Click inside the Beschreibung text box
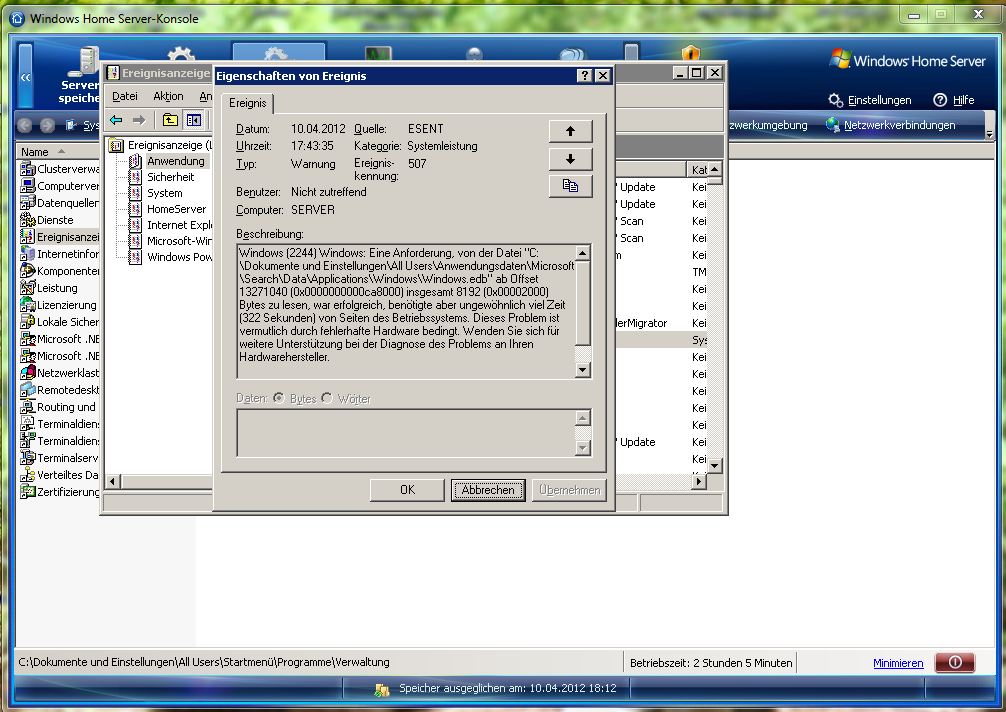The image size is (1006, 712). (406, 311)
